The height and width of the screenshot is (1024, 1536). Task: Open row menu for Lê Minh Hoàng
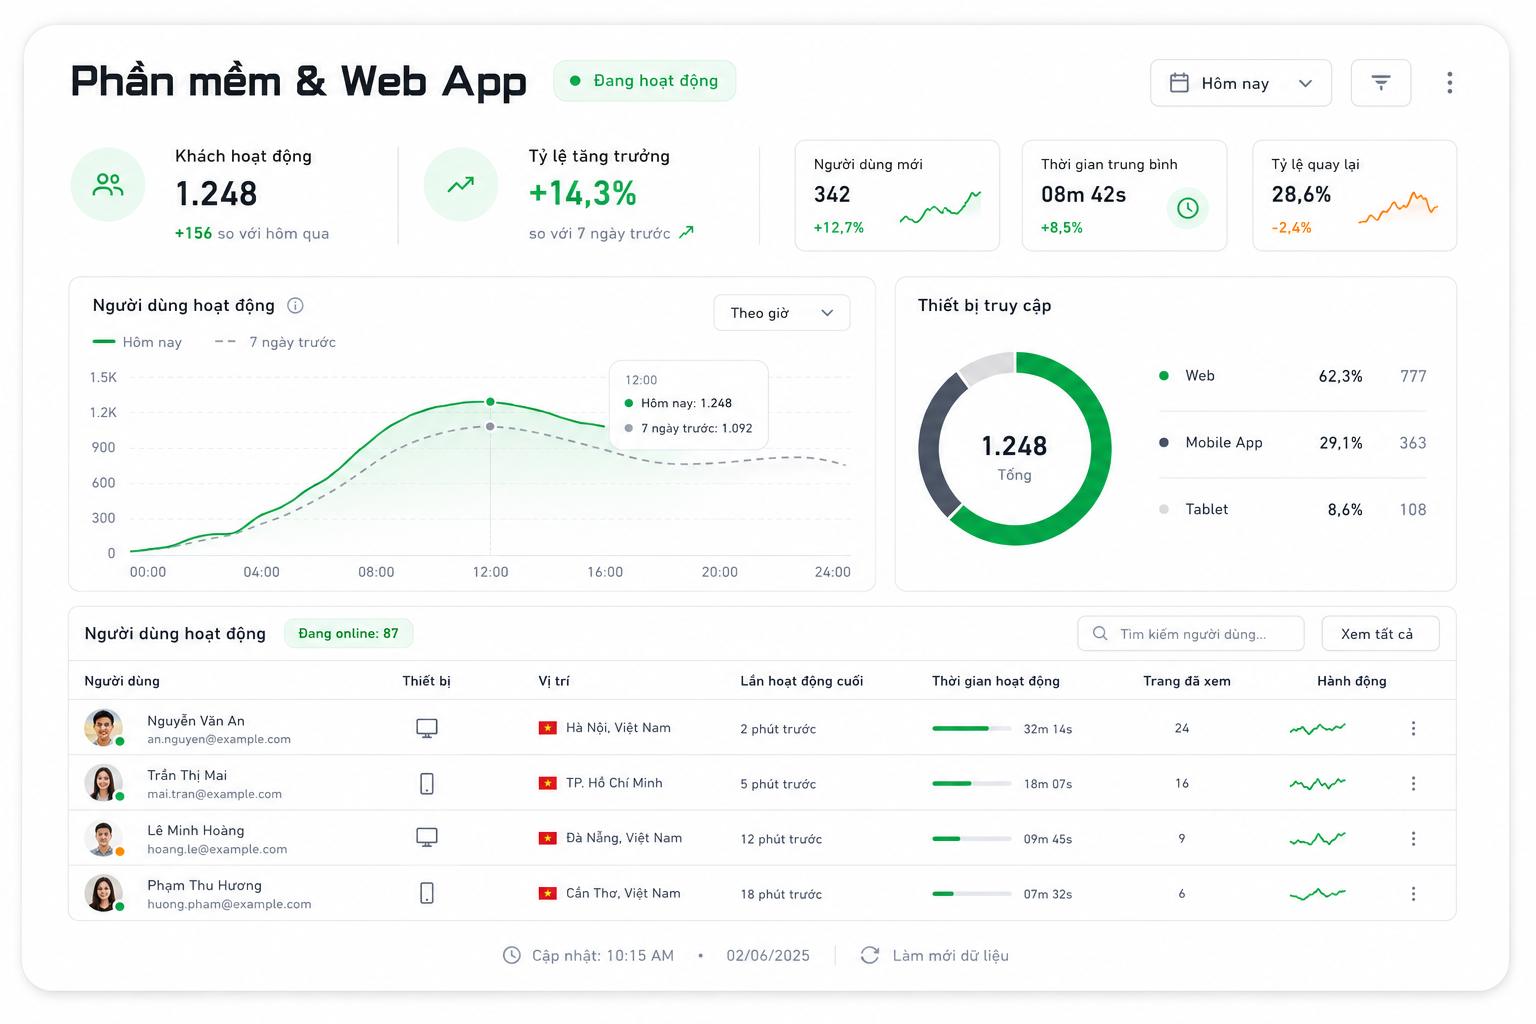coord(1413,839)
